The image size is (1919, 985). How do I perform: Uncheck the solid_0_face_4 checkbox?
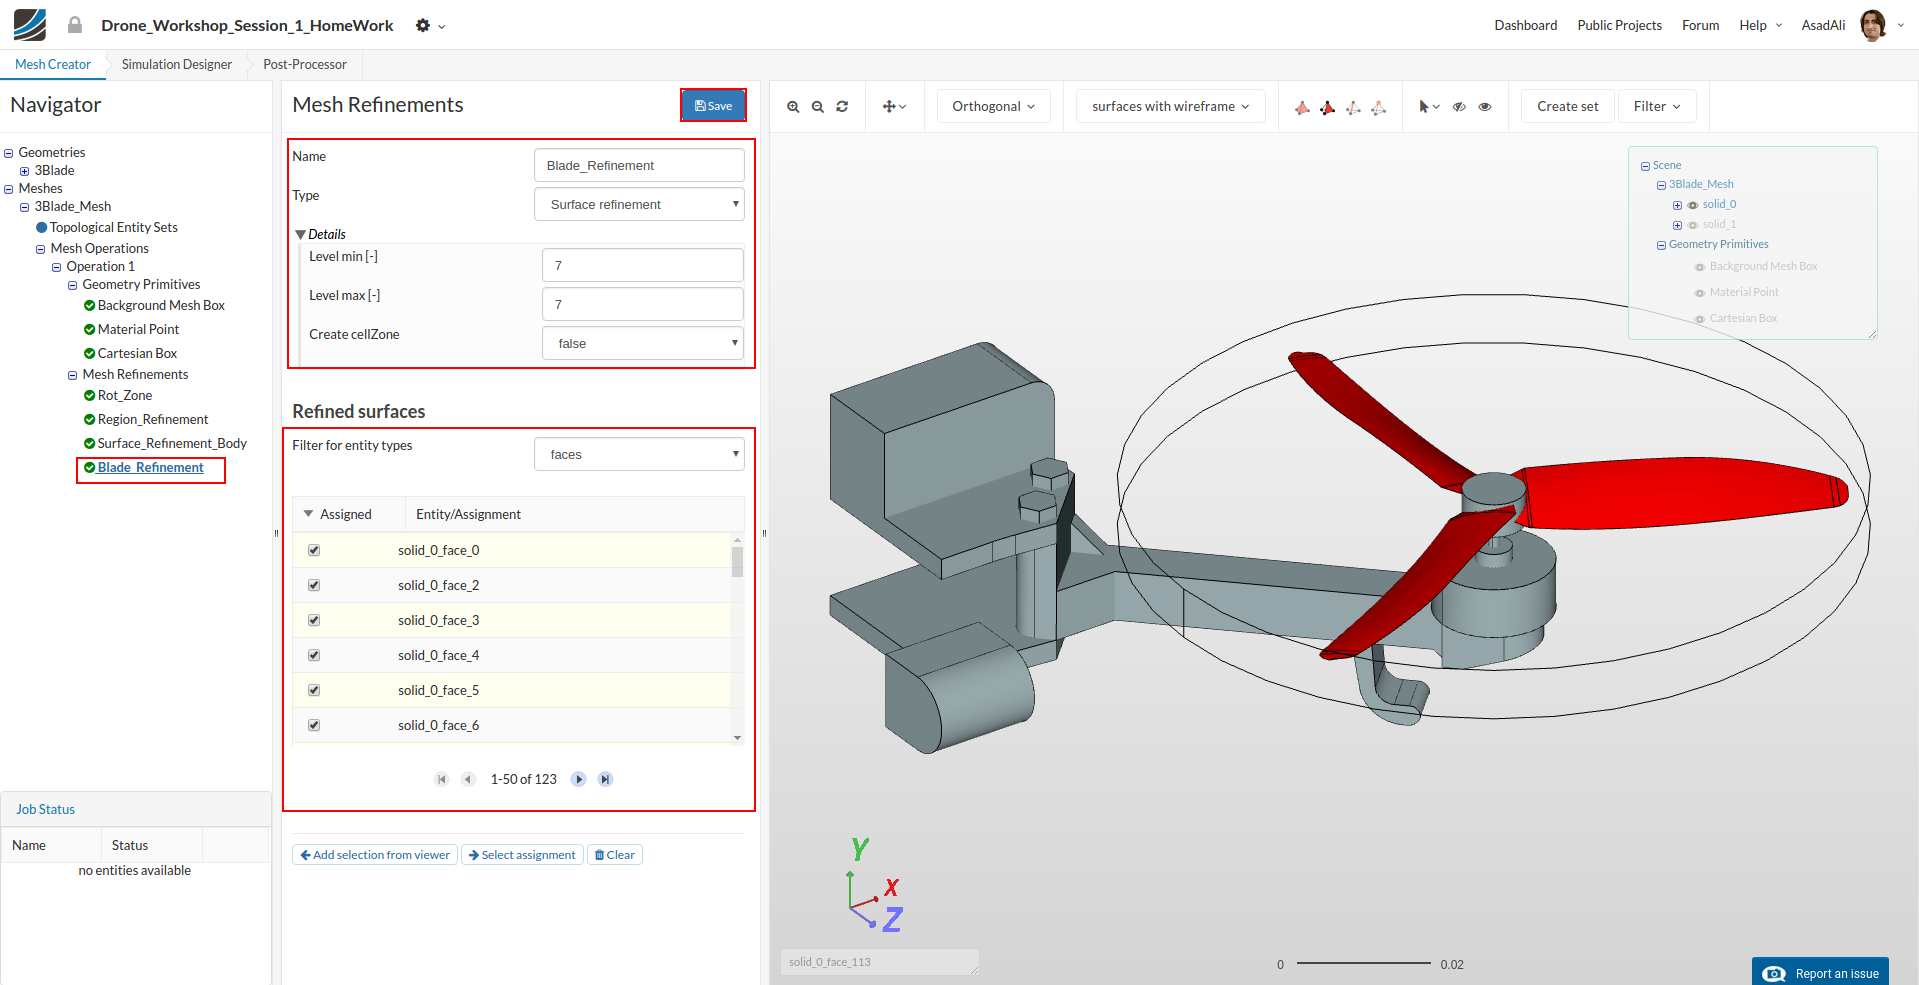click(314, 655)
